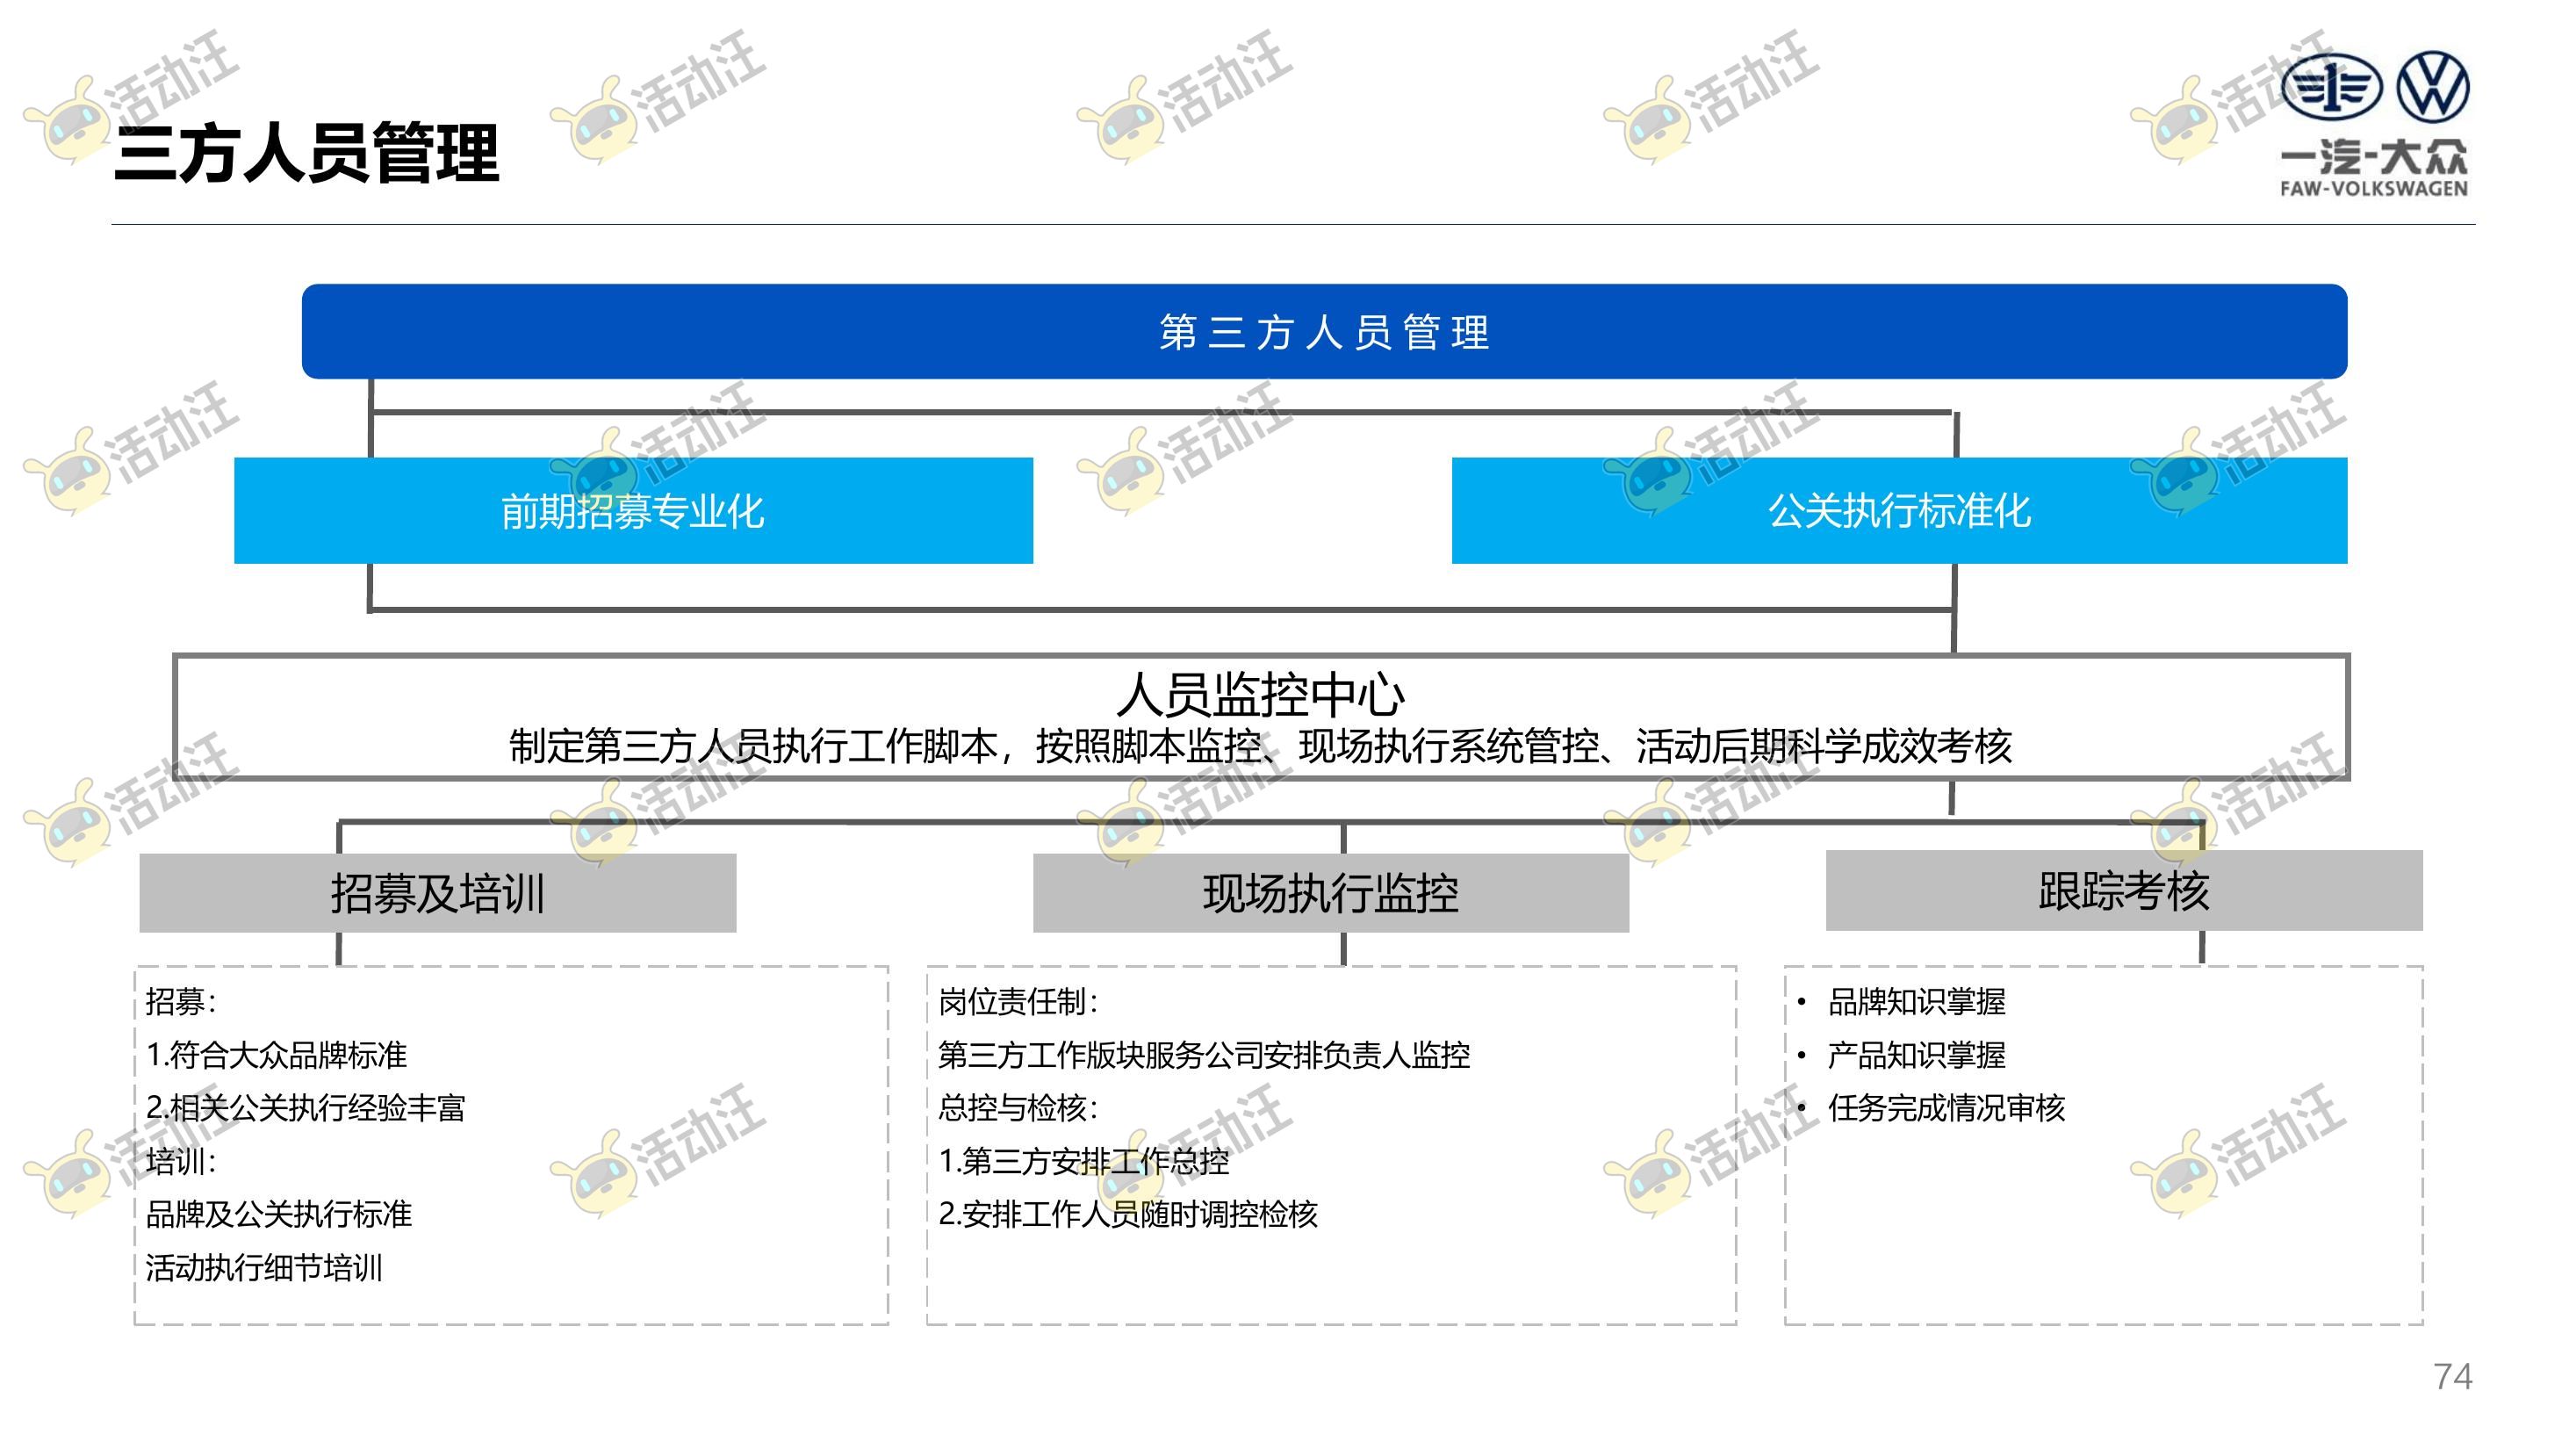Click the 总控与检核: label

(1018, 1108)
